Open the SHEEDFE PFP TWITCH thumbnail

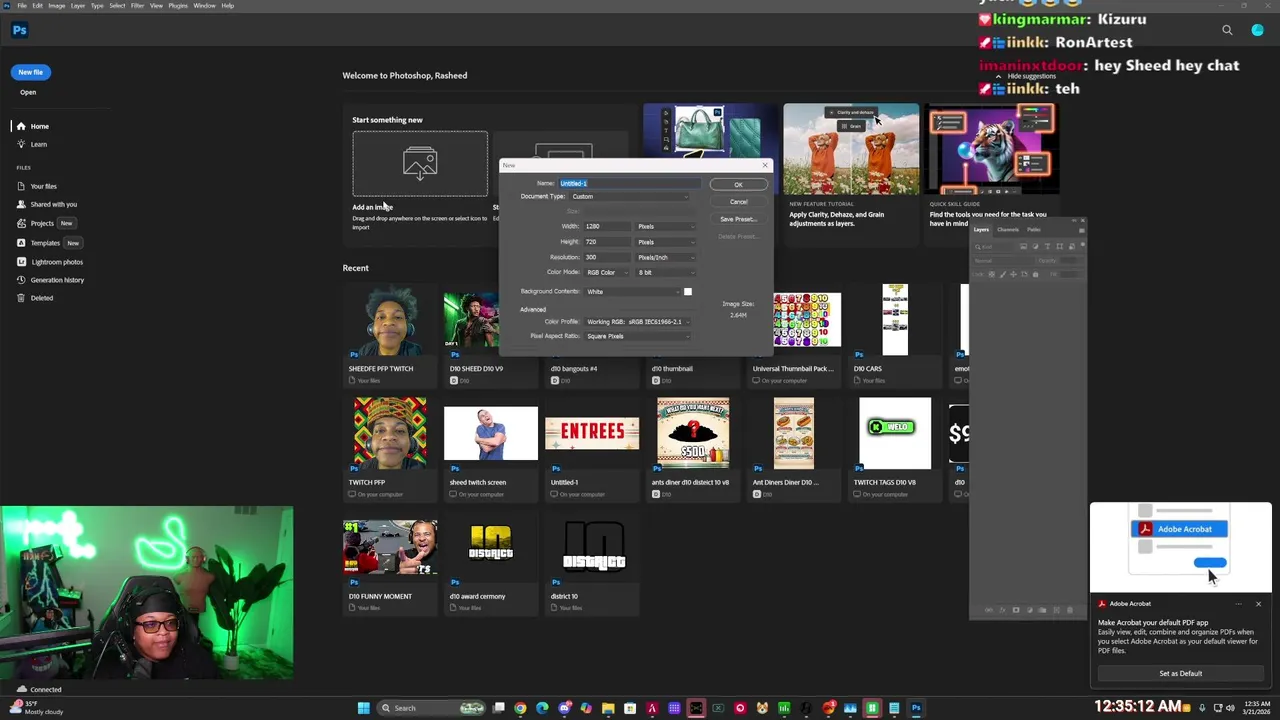(x=390, y=320)
